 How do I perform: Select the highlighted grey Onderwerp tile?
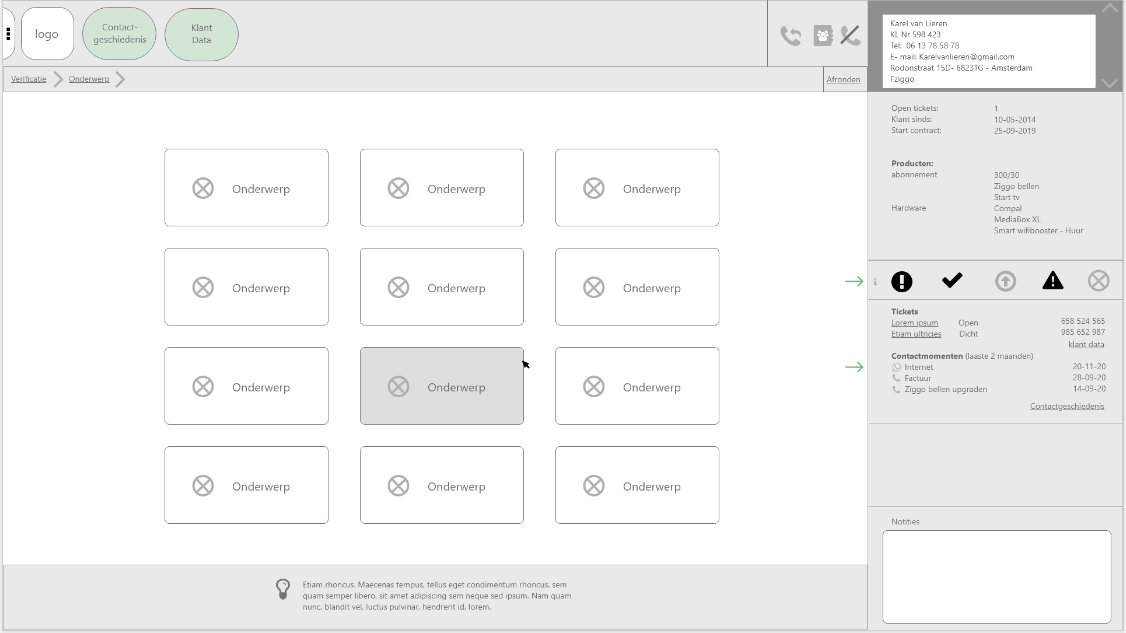coord(441,387)
